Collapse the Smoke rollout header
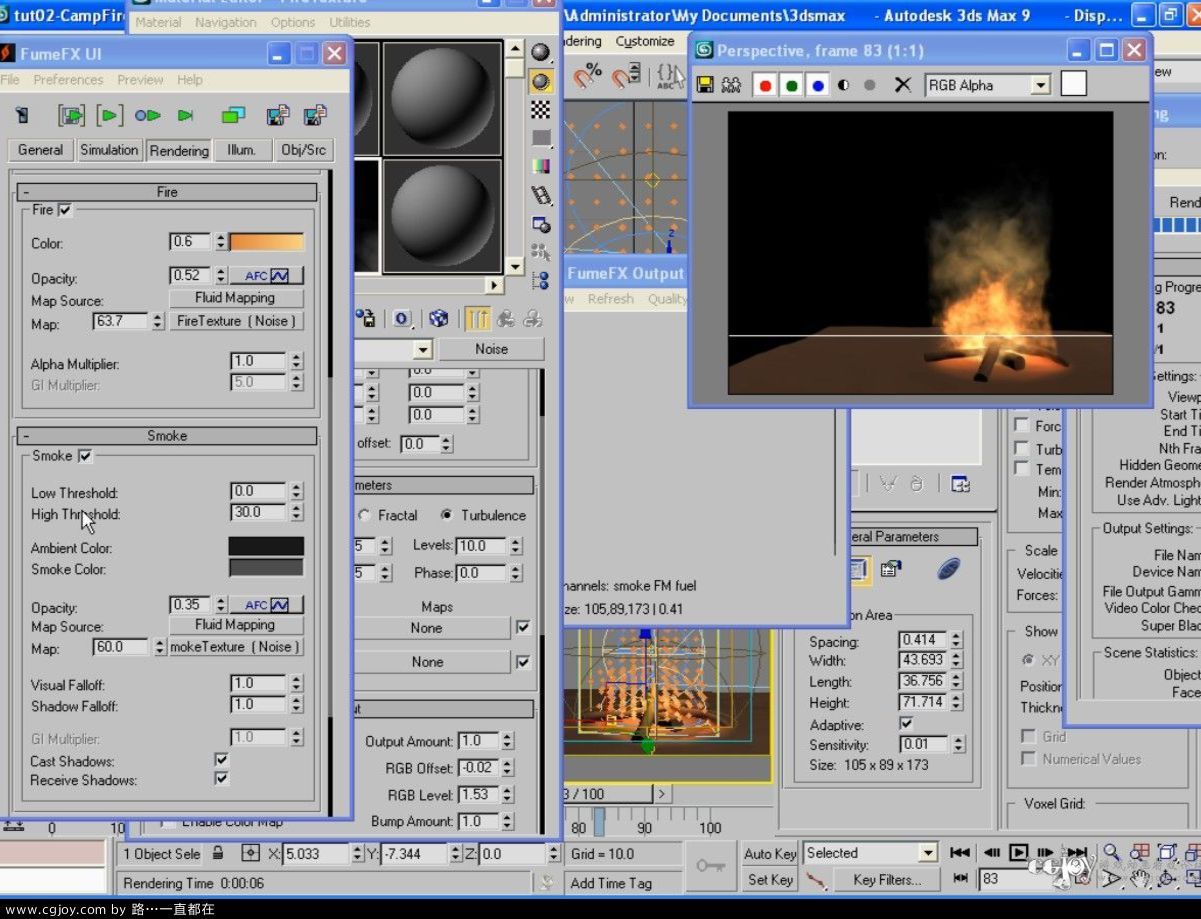The width and height of the screenshot is (1201, 919). (x=167, y=436)
